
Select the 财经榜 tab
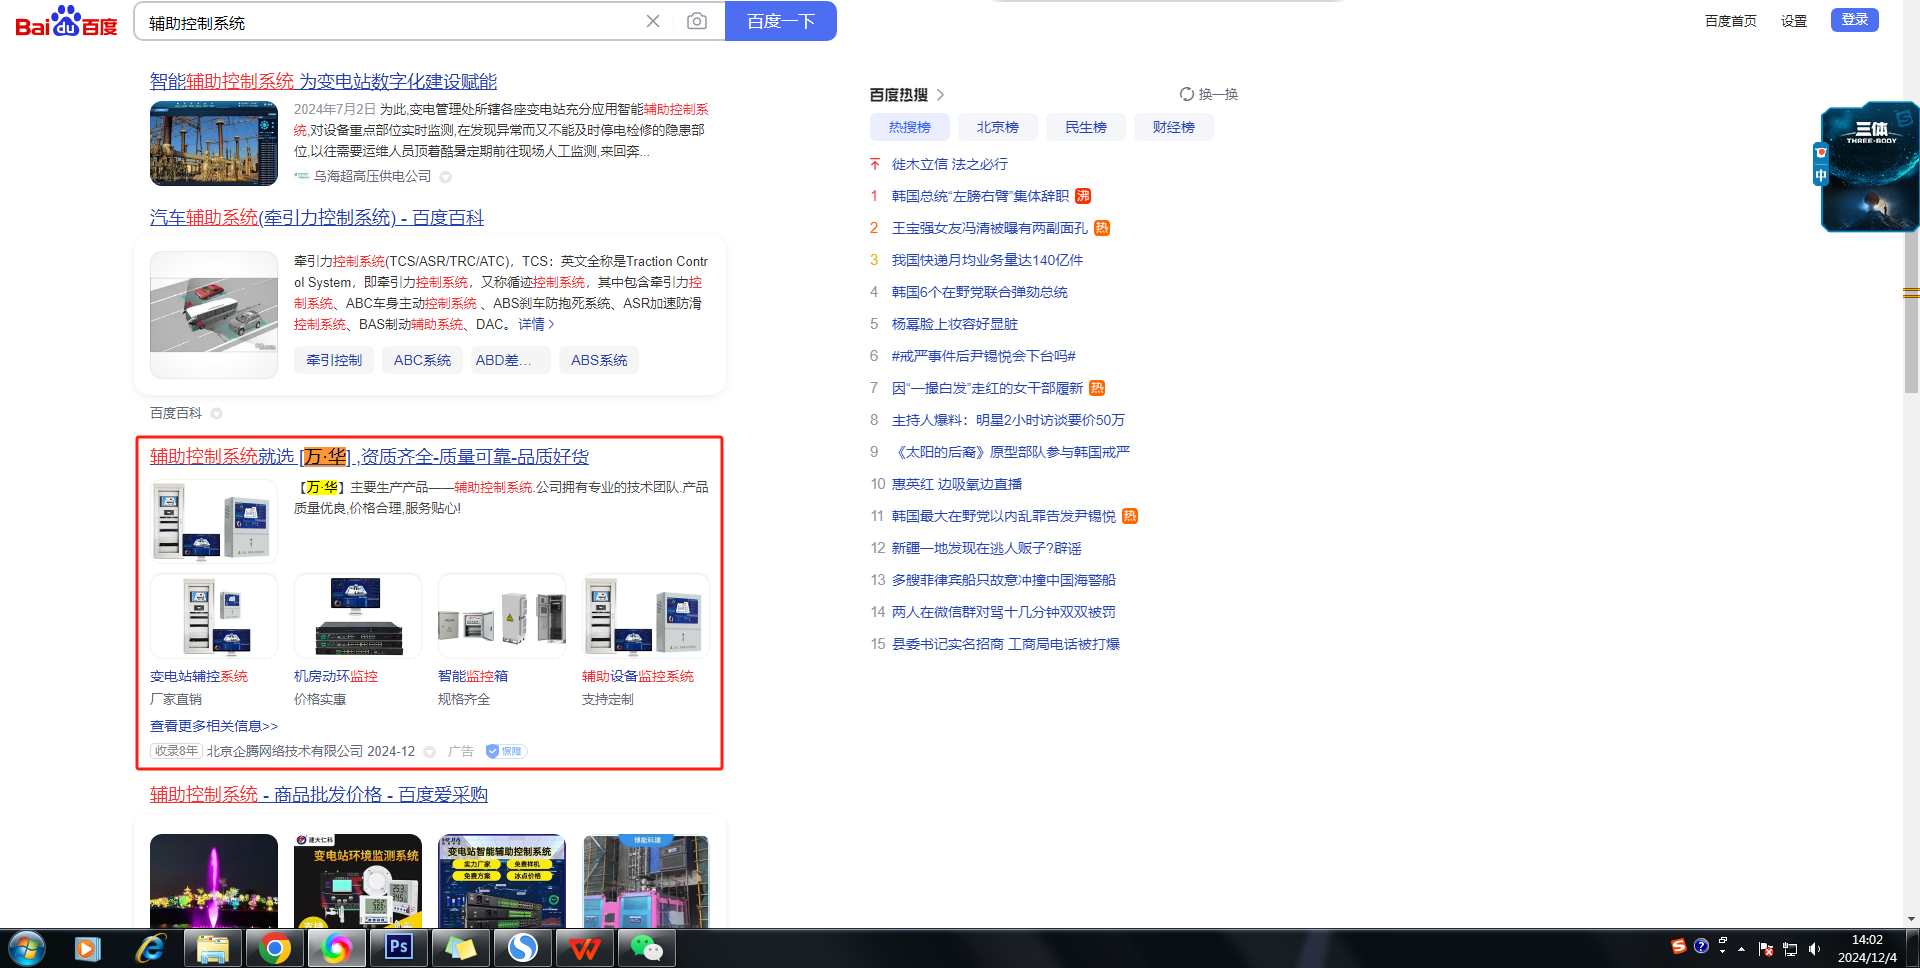tap(1173, 127)
